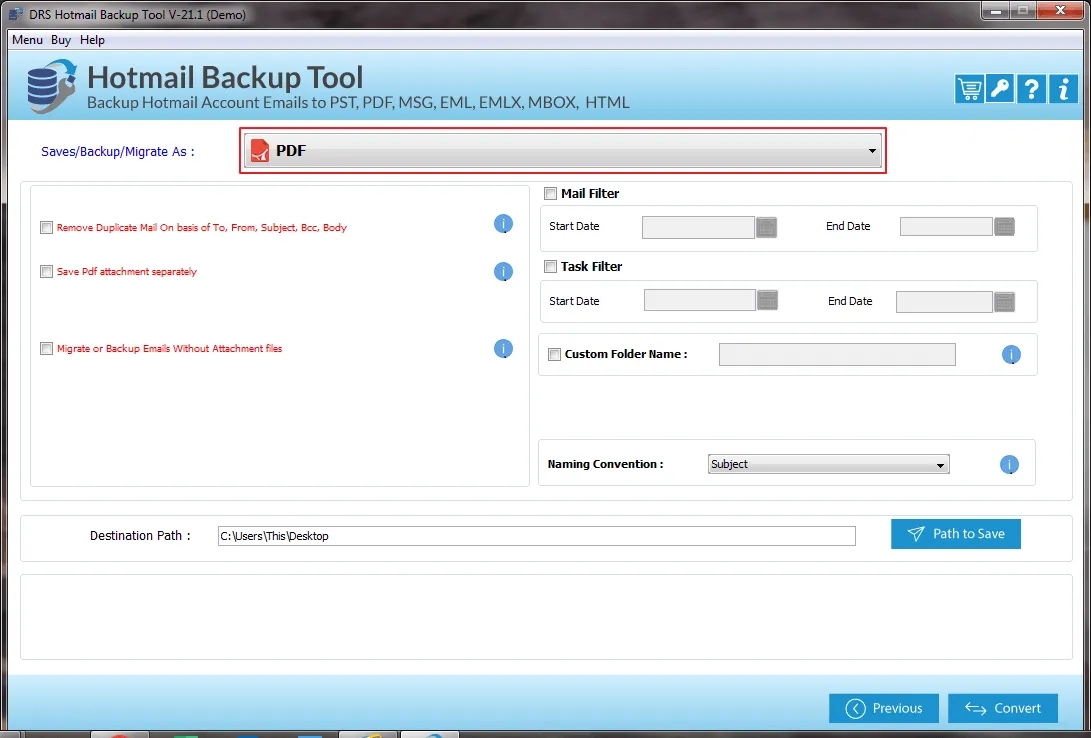Viewport: 1091px width, 738px height.
Task: Click the window title bar app icon
Action: (15, 14)
